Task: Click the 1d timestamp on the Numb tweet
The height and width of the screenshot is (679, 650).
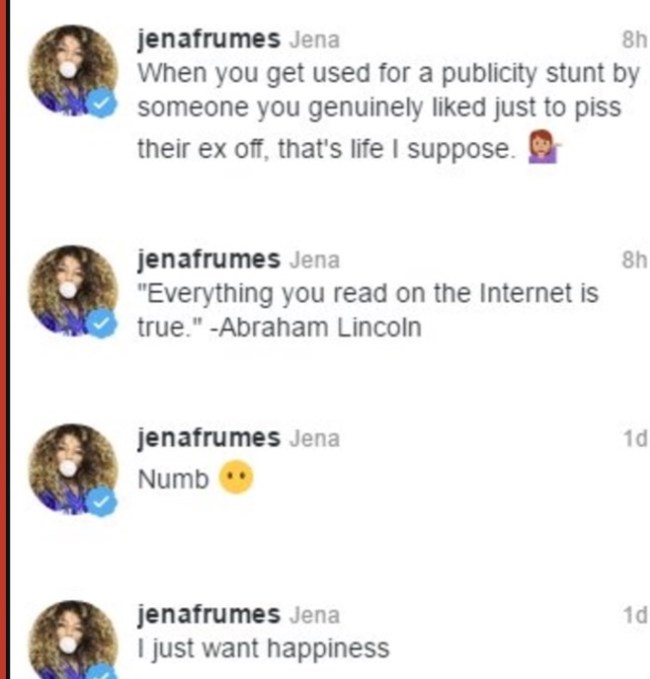Action: 634,438
